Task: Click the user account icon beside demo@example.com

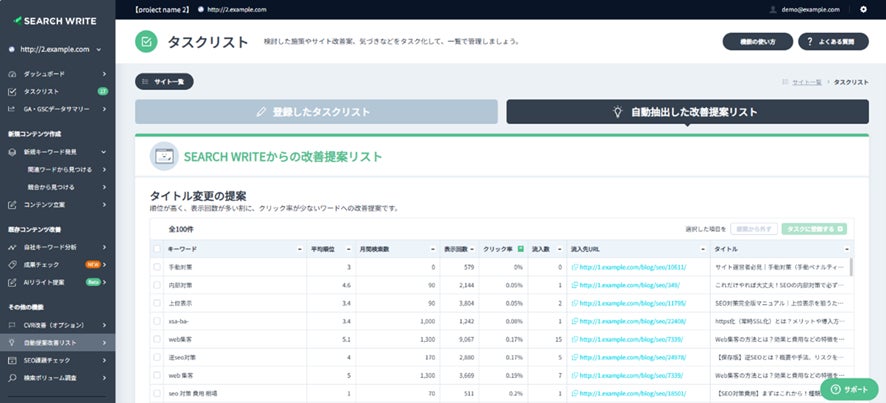Action: (773, 9)
